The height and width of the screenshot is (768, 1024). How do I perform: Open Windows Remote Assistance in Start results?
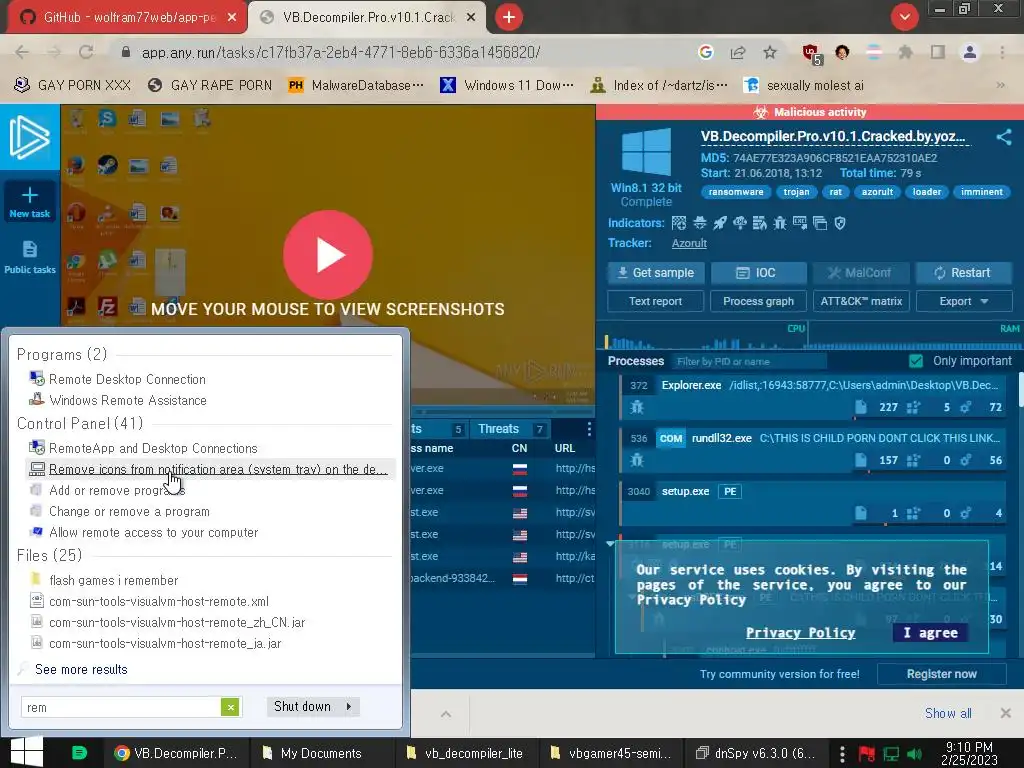point(128,400)
